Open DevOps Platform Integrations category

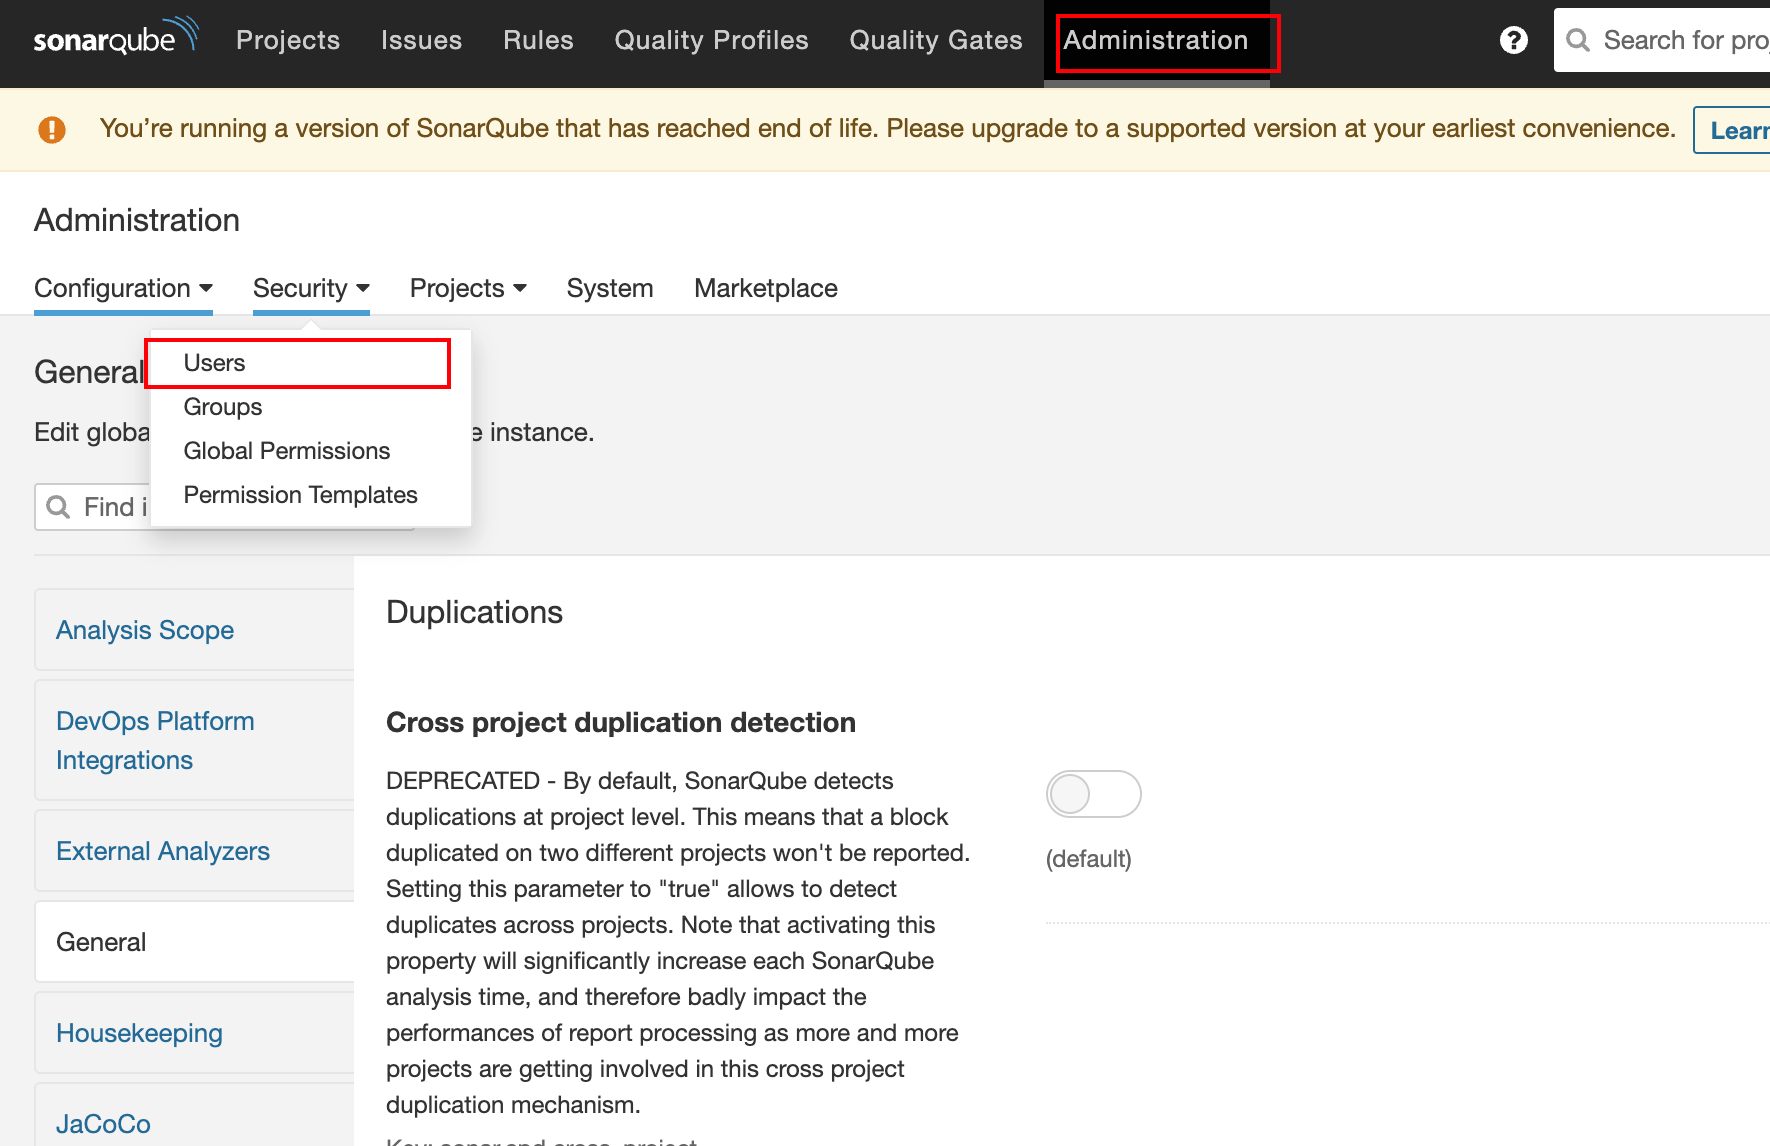[195, 740]
